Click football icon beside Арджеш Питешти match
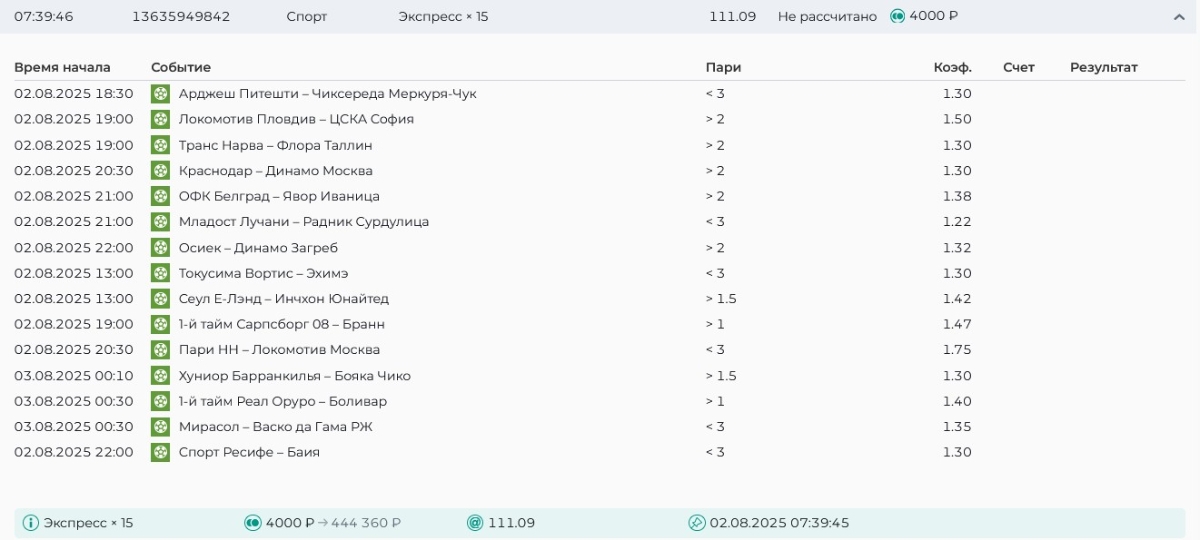Viewport: 1200px width, 540px height. pyautogui.click(x=160, y=94)
